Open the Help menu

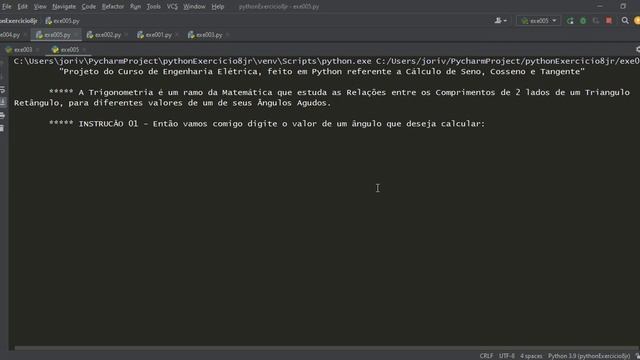tap(218, 7)
